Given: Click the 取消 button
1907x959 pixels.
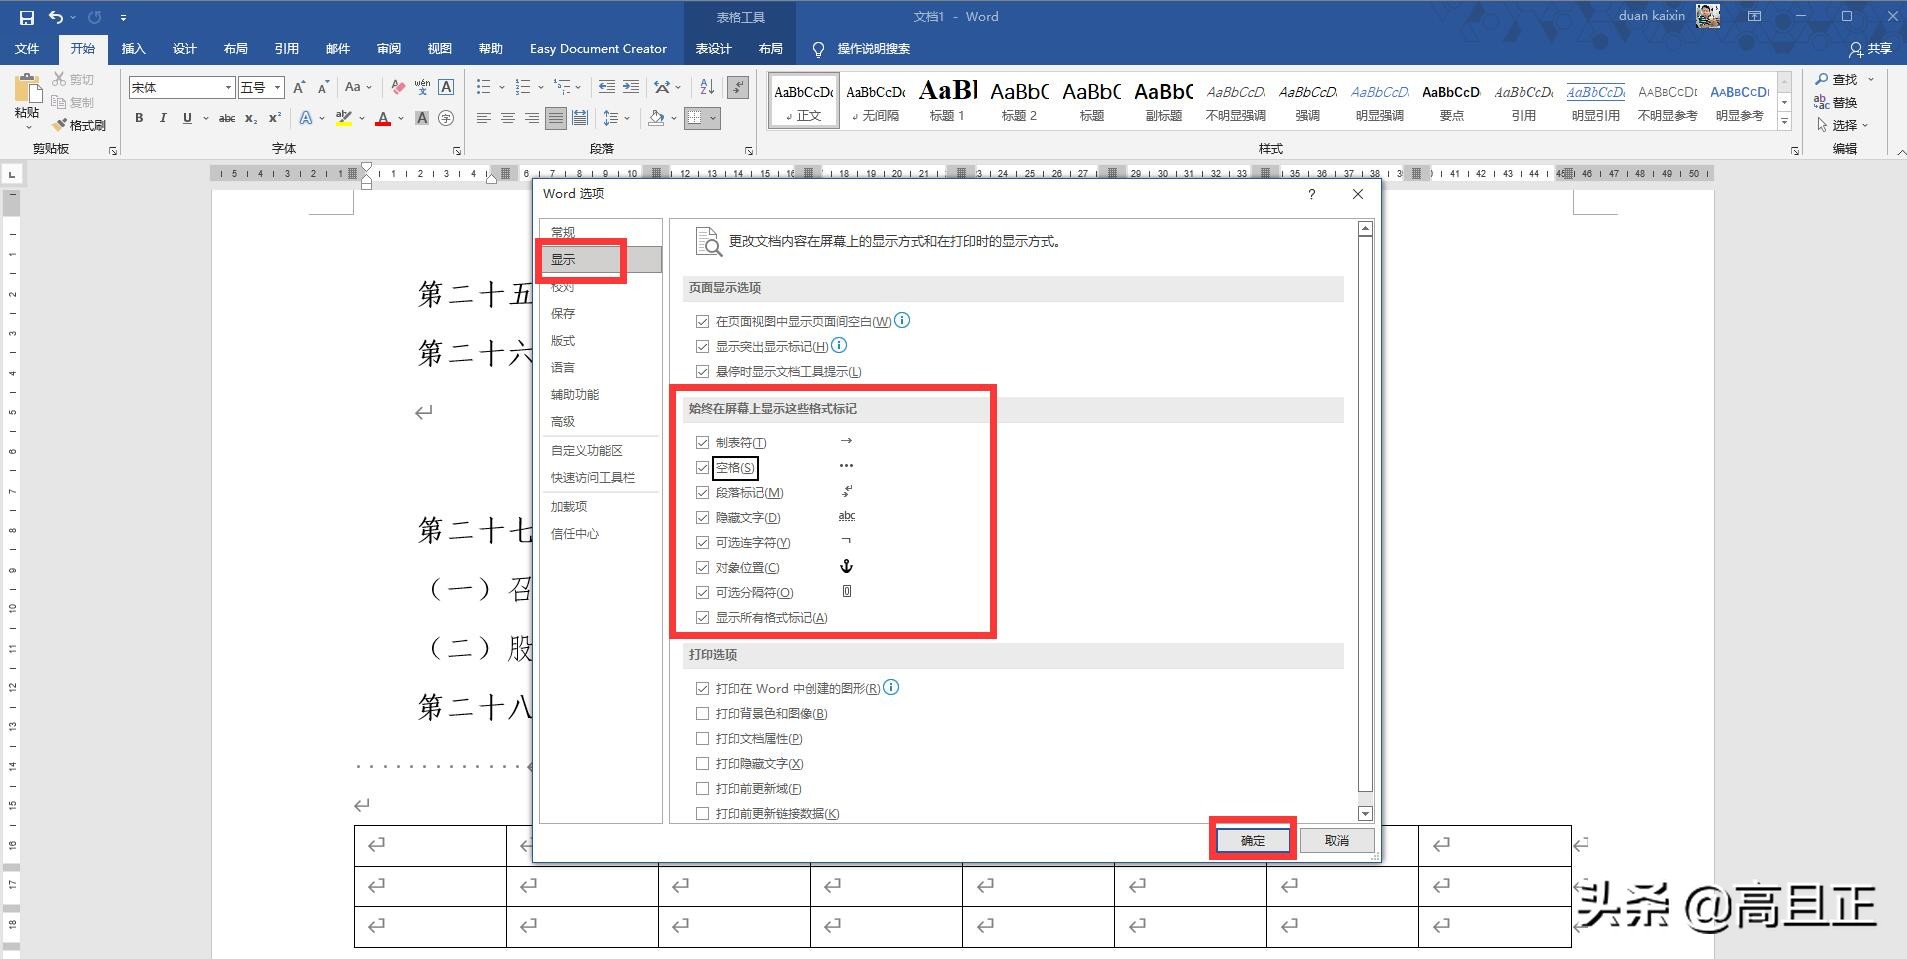Looking at the screenshot, I should [x=1336, y=839].
